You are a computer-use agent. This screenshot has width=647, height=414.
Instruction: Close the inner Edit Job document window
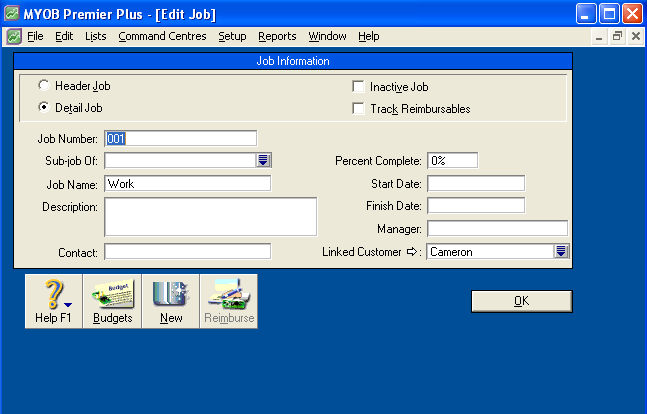636,36
